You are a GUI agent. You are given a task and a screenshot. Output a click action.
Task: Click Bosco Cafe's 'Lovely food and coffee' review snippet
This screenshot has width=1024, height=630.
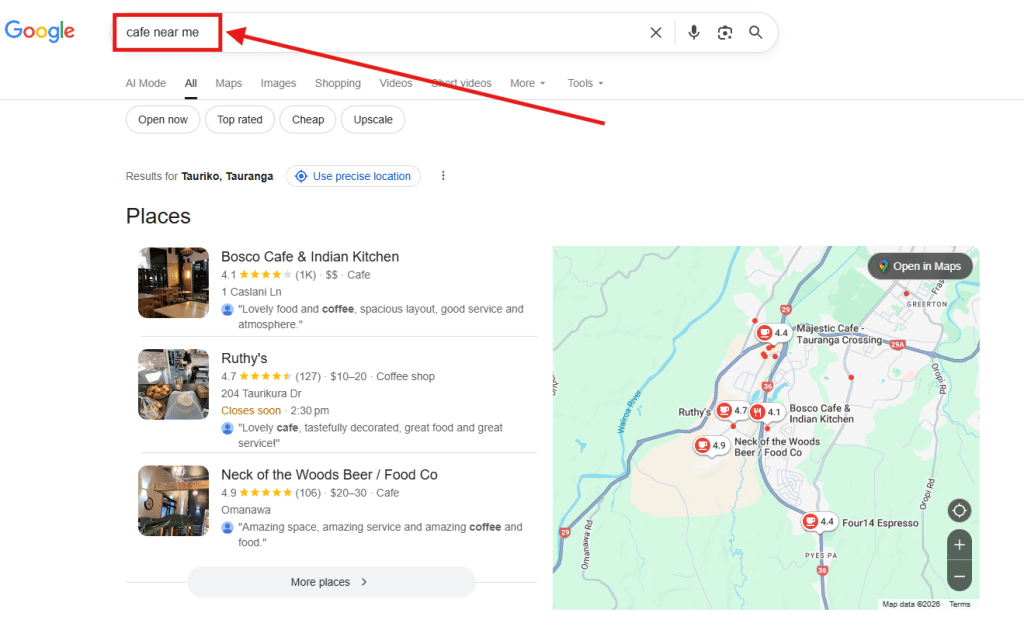381,317
